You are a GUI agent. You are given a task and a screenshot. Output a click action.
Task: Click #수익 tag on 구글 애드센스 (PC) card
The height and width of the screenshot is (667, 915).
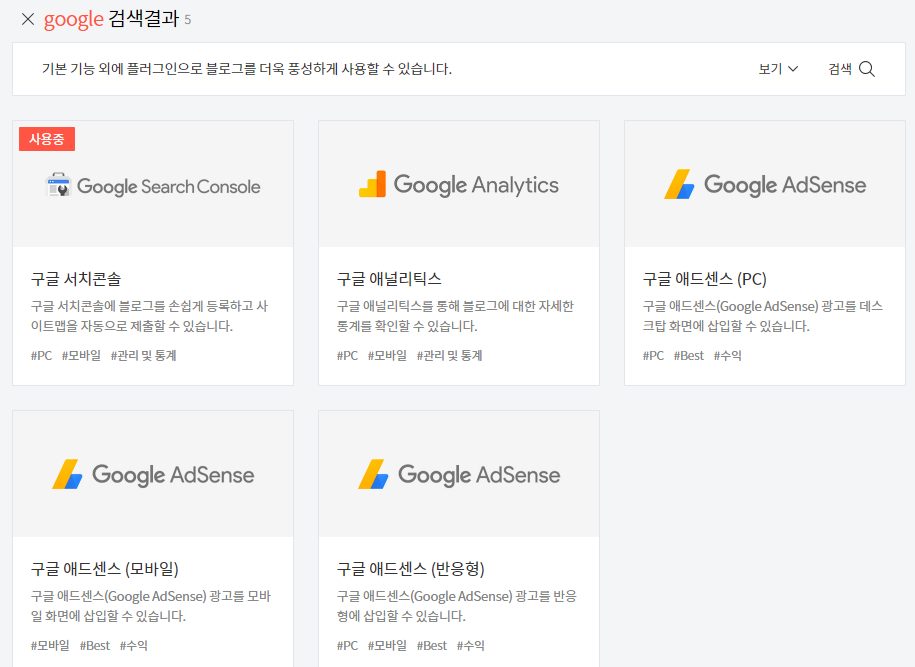click(x=727, y=355)
